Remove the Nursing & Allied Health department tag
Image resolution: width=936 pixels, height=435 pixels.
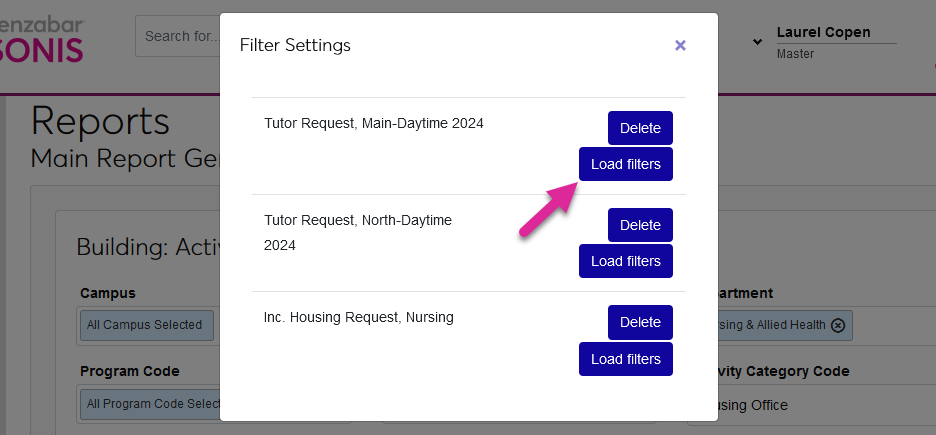(838, 325)
